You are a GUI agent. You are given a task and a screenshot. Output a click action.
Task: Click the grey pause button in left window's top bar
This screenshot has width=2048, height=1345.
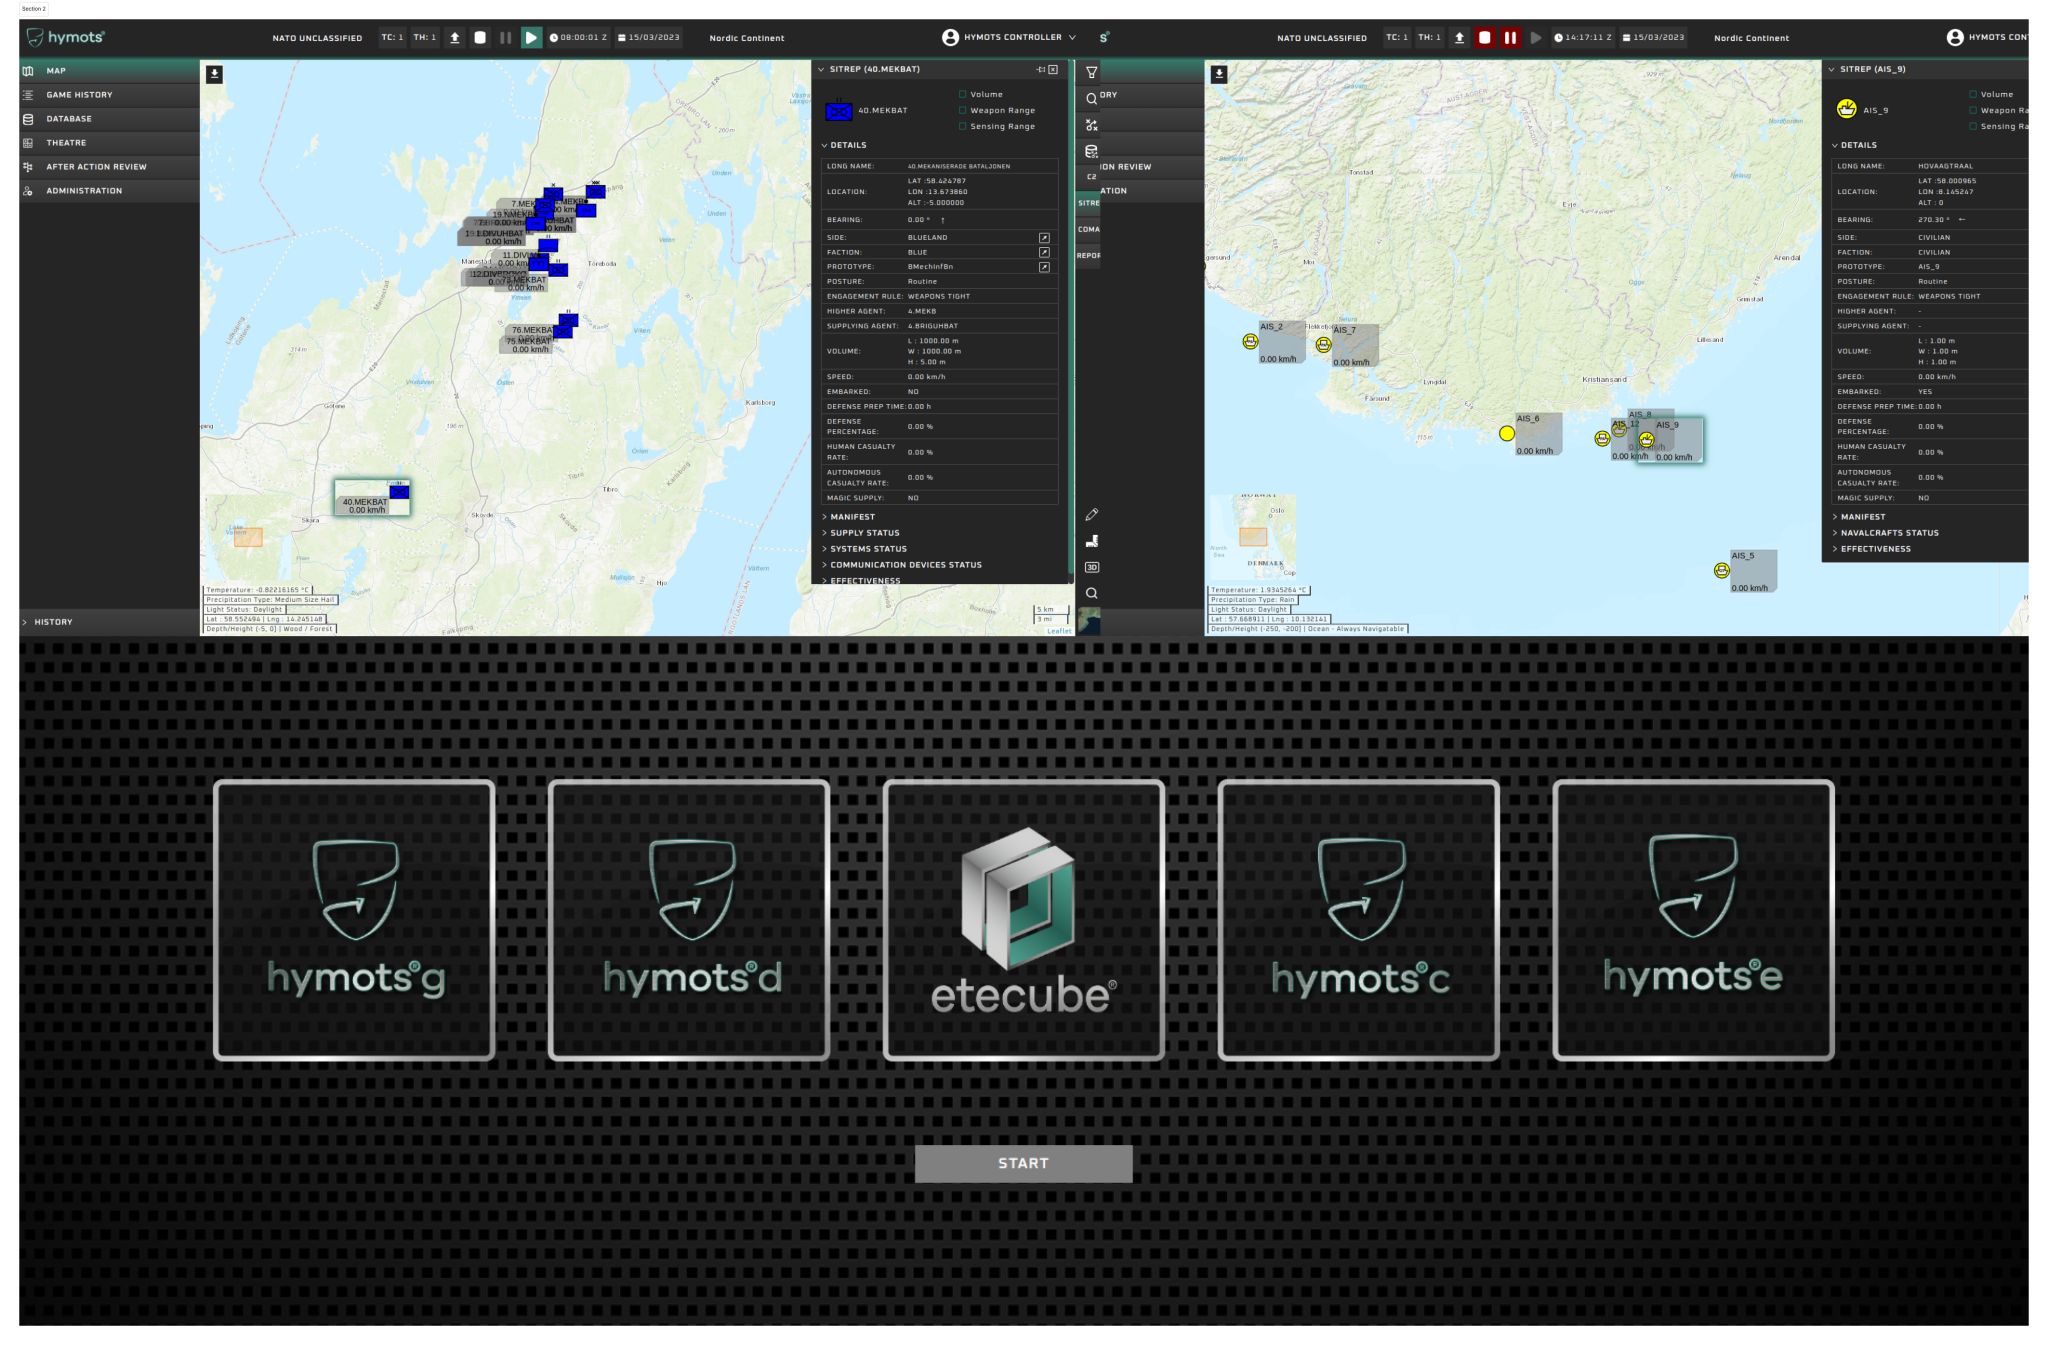pos(505,38)
